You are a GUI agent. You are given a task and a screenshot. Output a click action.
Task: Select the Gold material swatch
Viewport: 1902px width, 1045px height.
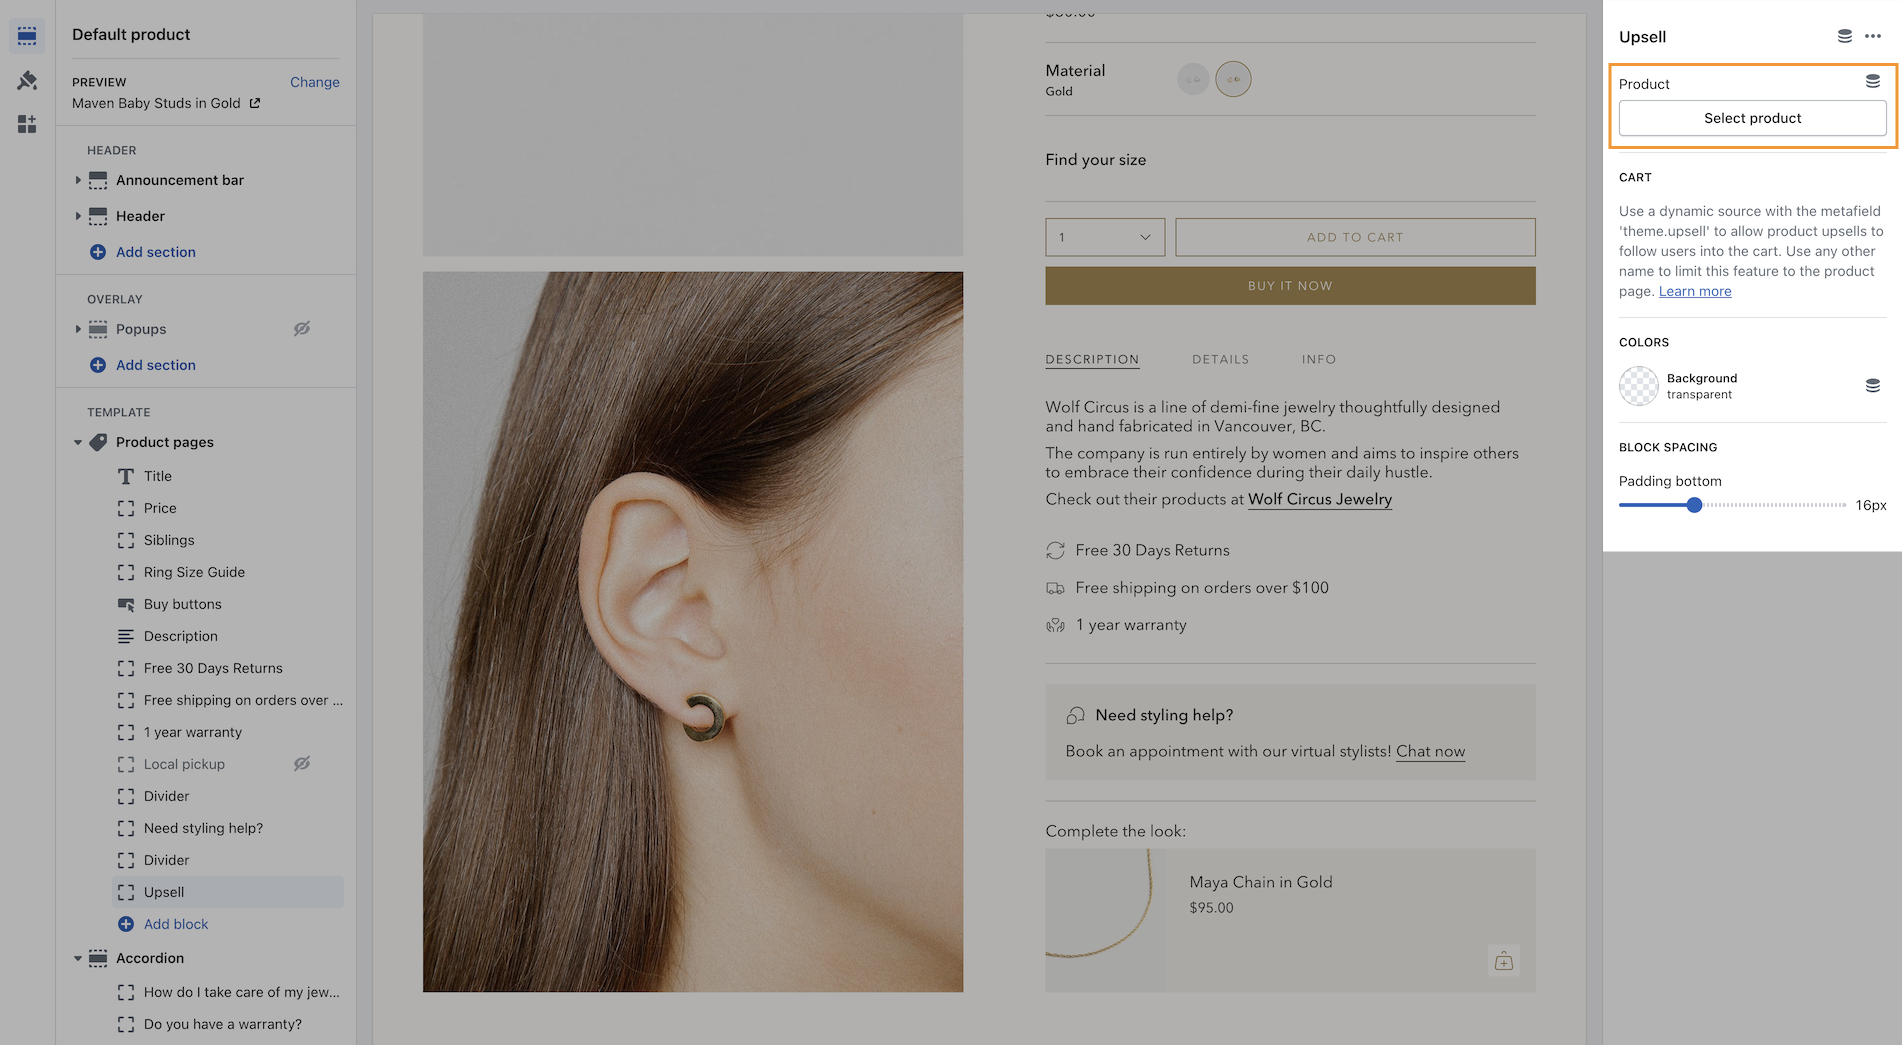click(x=1233, y=79)
